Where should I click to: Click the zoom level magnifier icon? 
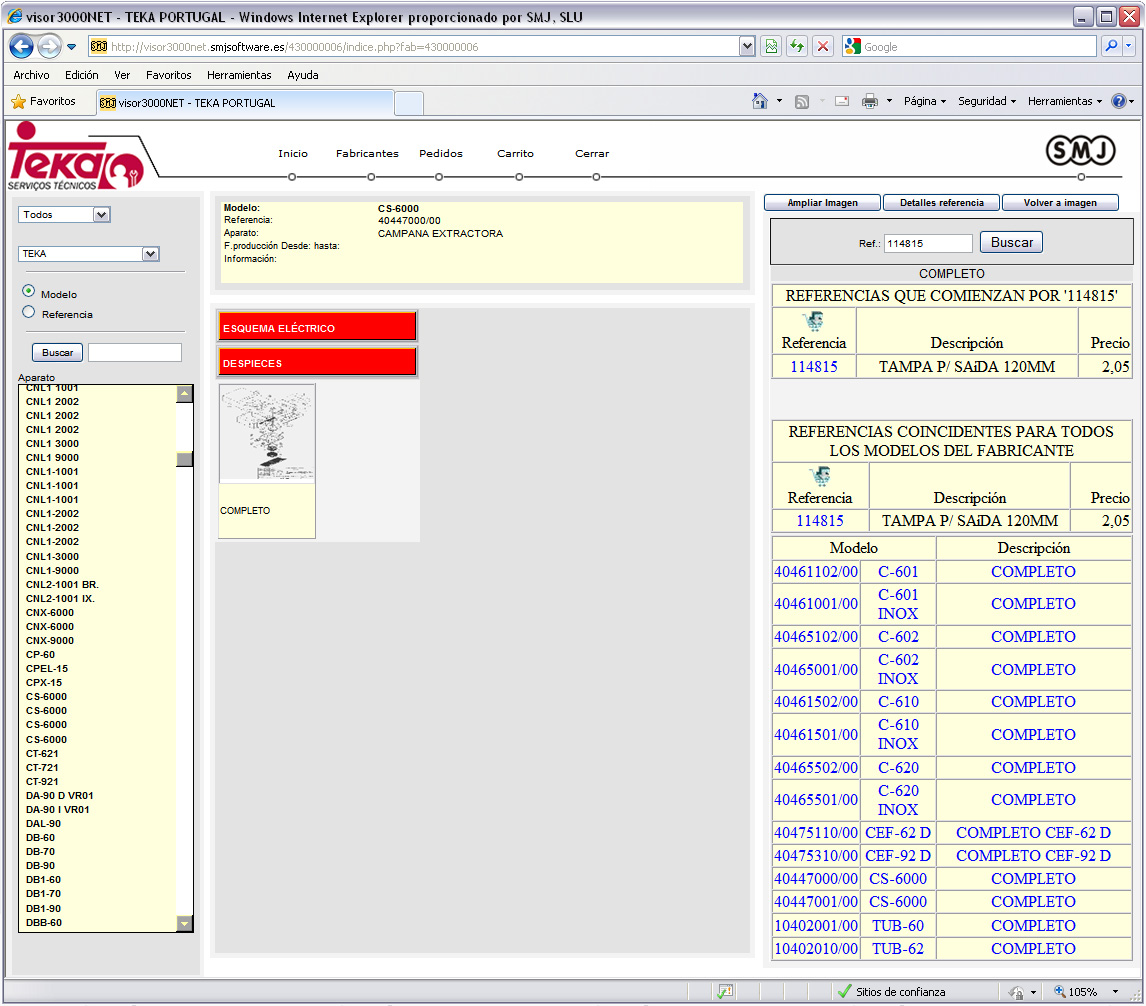pos(1060,991)
